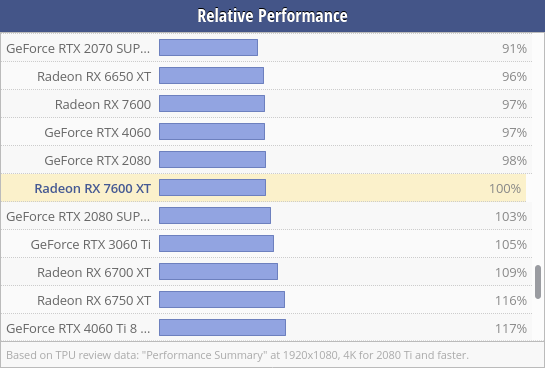Open the GeForce RTX 4060 entry
The width and height of the screenshot is (545, 368).
pyautogui.click(x=98, y=132)
